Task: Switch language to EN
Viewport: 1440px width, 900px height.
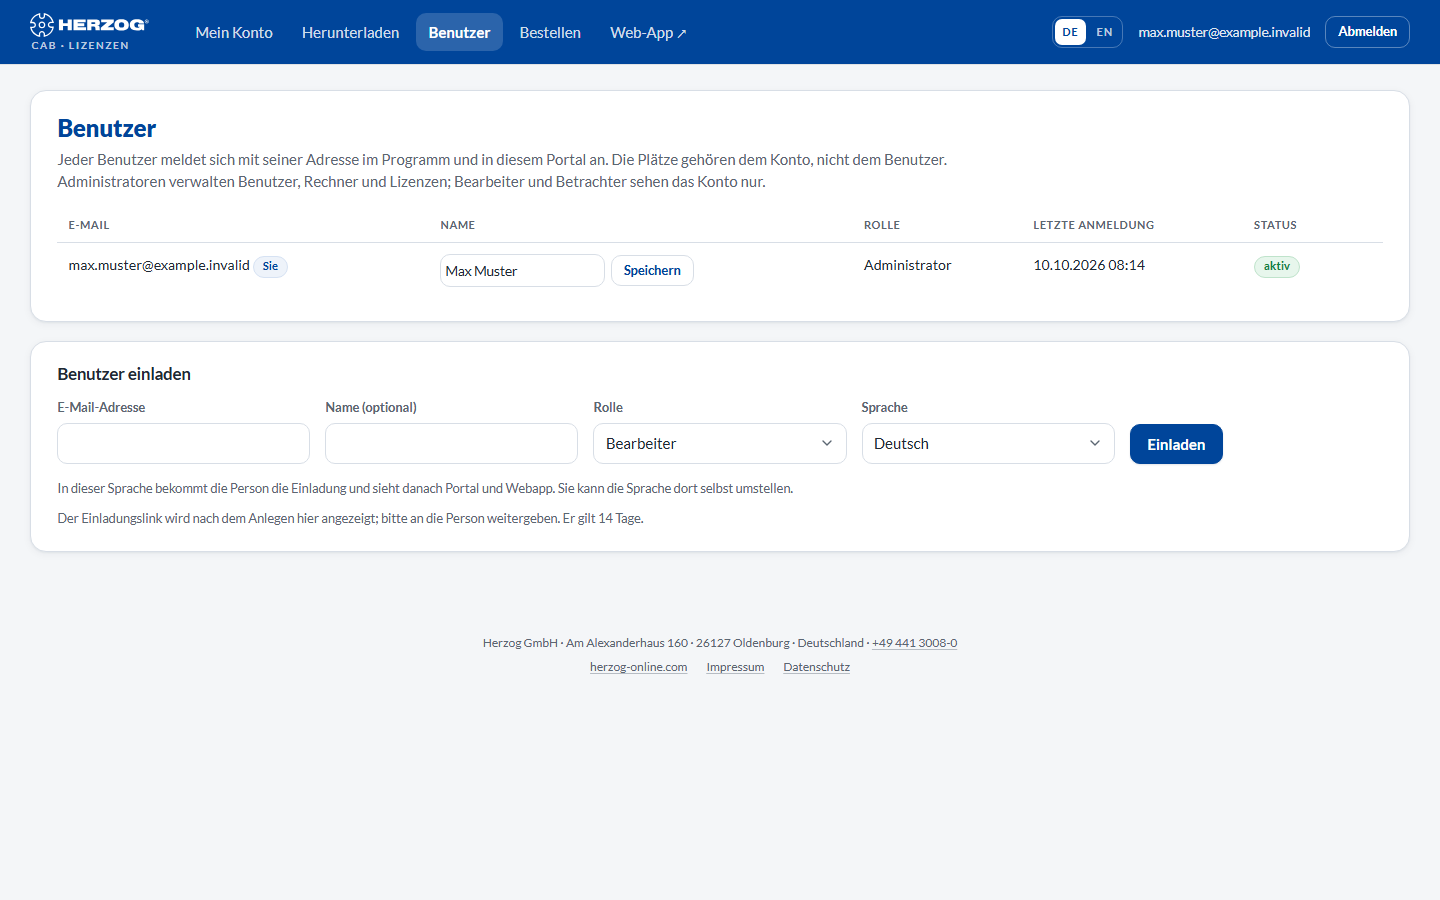Action: (x=1104, y=32)
